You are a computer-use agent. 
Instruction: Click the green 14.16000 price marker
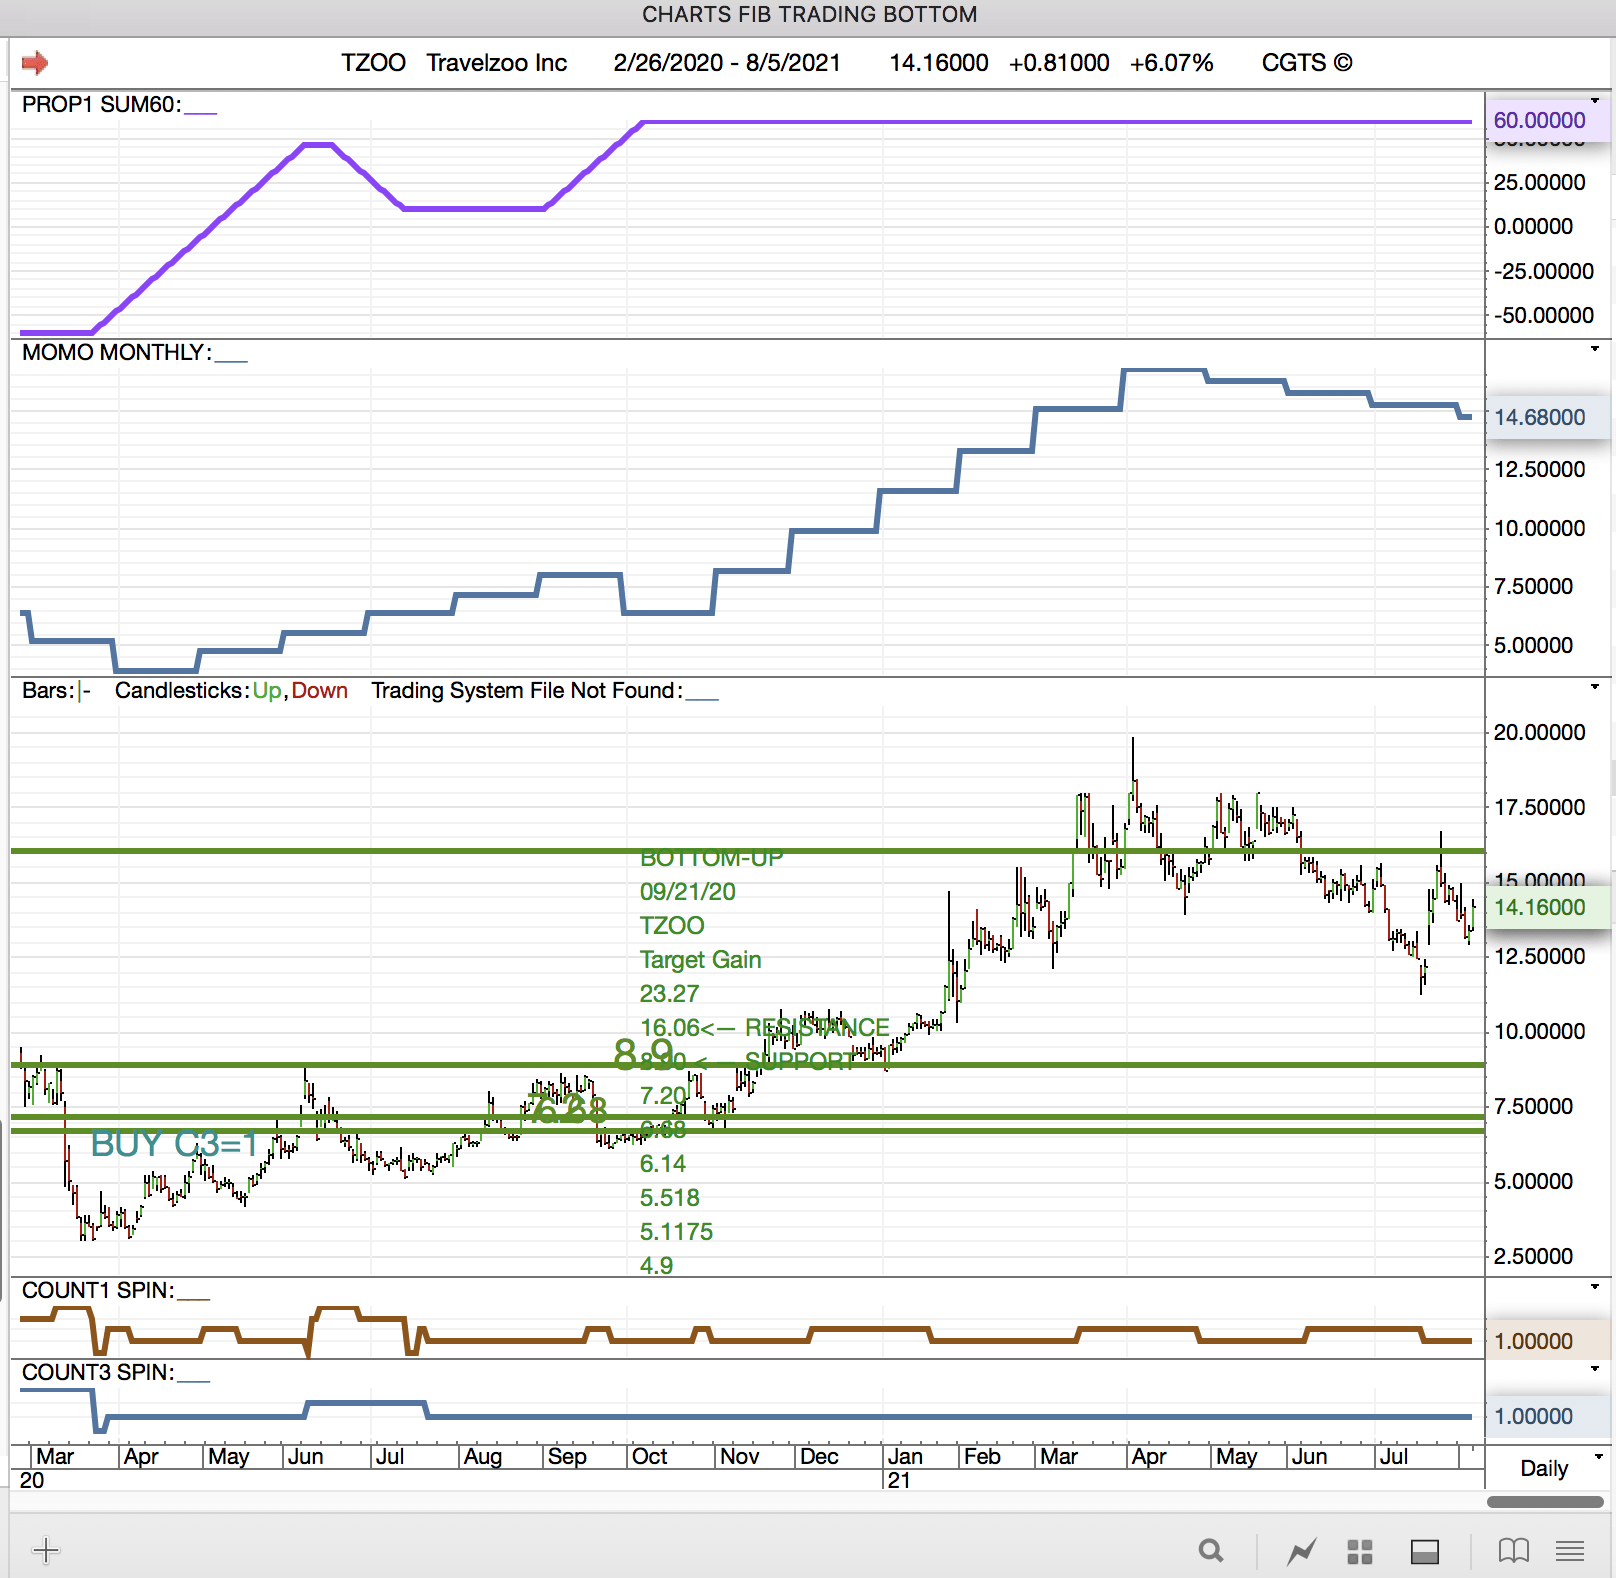click(x=1540, y=908)
